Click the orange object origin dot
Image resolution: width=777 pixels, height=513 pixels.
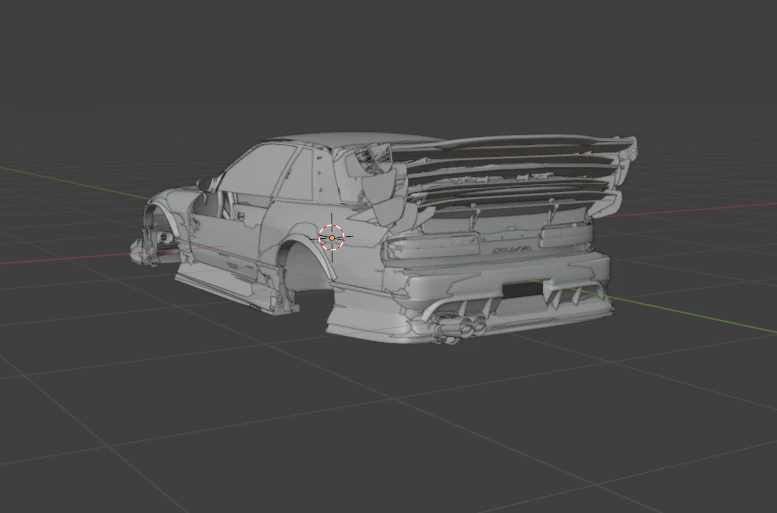[332, 238]
